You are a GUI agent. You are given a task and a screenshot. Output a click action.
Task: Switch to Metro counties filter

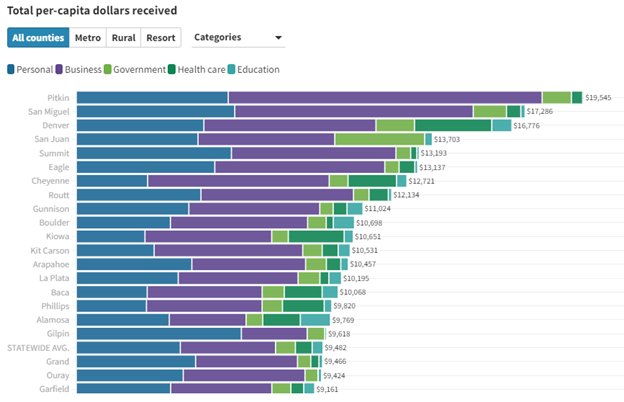88,38
